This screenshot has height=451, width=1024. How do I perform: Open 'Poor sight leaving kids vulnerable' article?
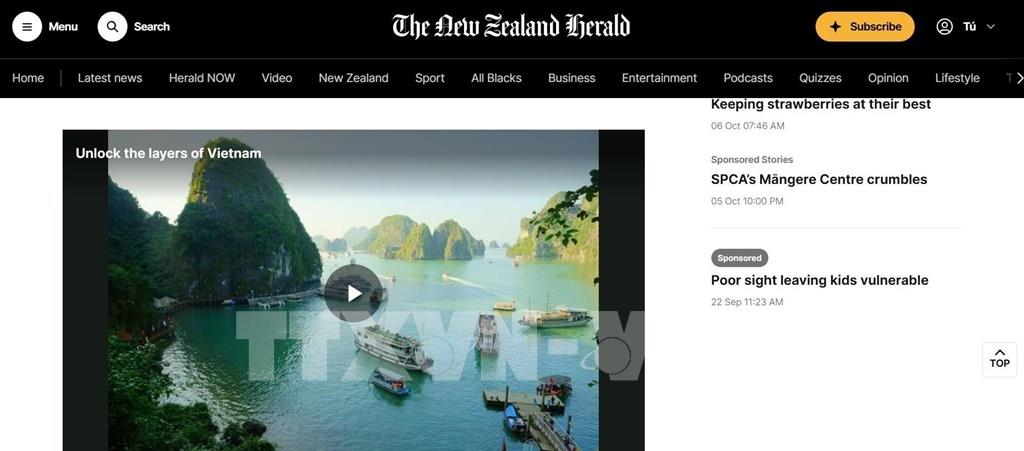820,280
